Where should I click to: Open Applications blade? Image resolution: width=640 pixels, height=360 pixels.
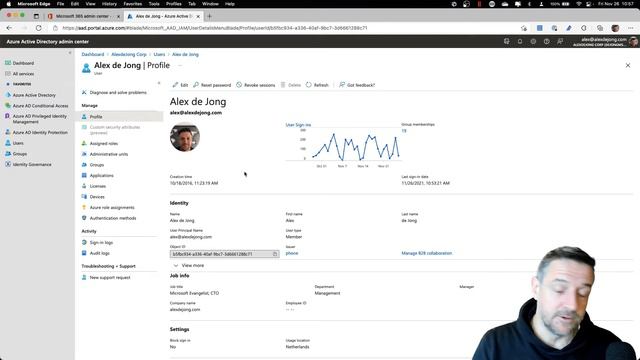pos(102,176)
